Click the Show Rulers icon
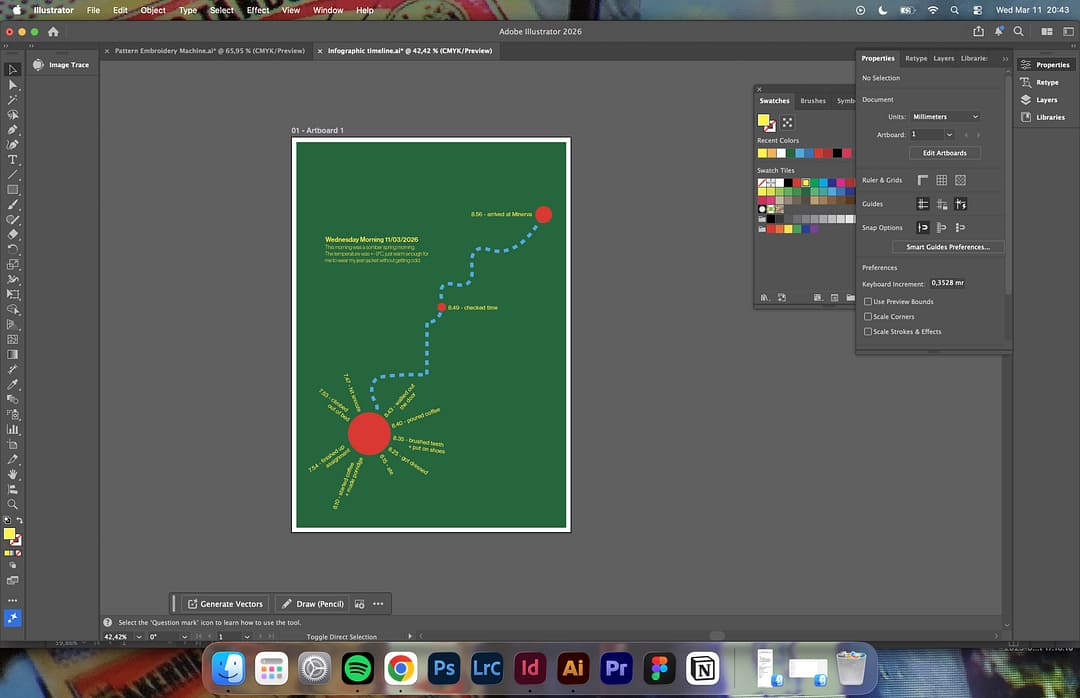The width and height of the screenshot is (1080, 698). pyautogui.click(x=923, y=180)
